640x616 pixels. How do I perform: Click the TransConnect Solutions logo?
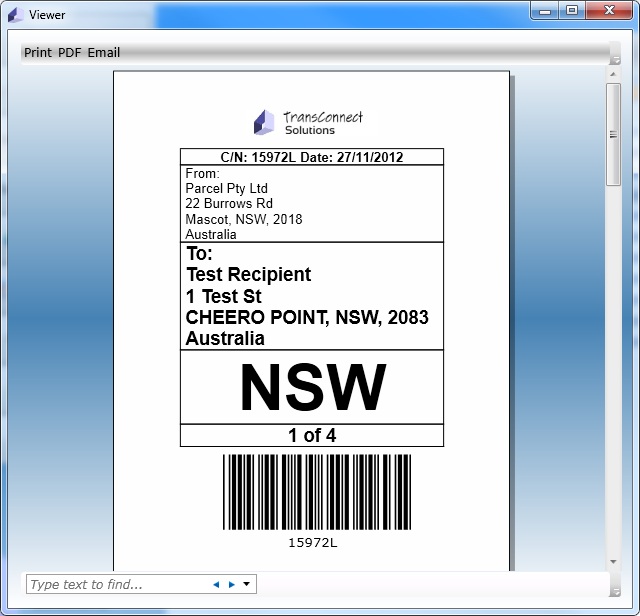click(x=308, y=122)
